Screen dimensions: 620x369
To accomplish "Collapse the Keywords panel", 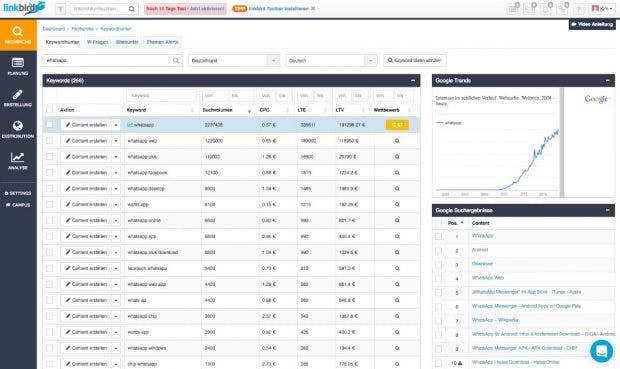I will [x=413, y=80].
